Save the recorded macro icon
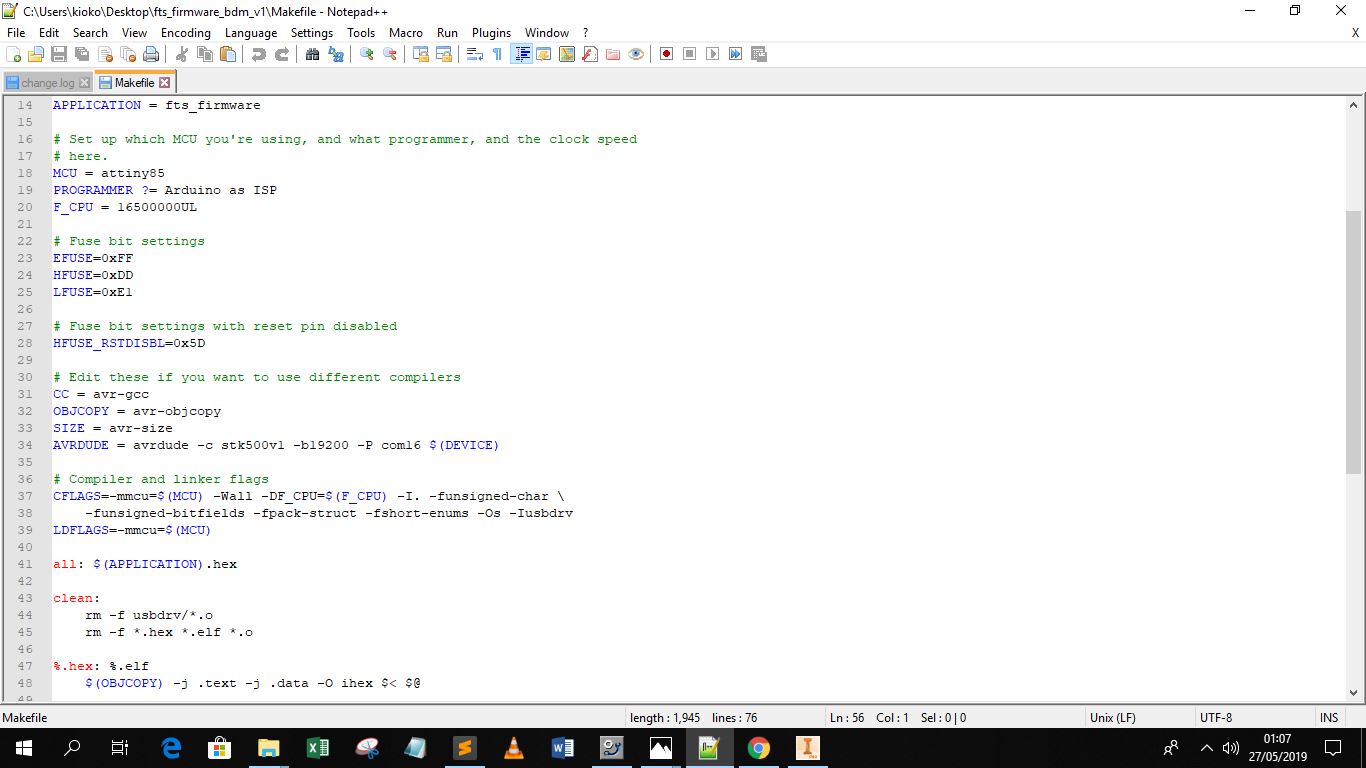The image size is (1366, 768). tap(759, 54)
